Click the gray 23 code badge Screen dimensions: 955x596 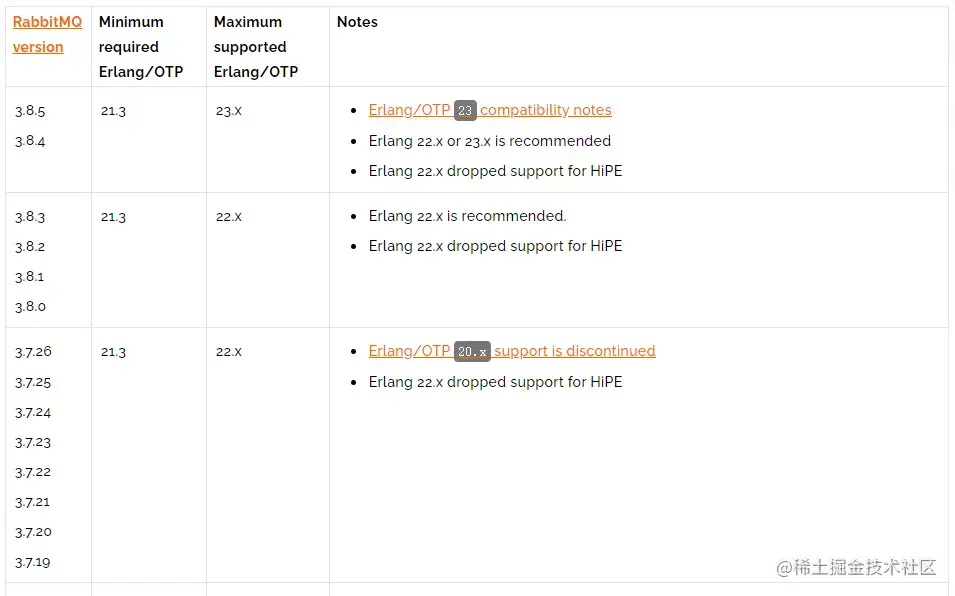(x=465, y=110)
